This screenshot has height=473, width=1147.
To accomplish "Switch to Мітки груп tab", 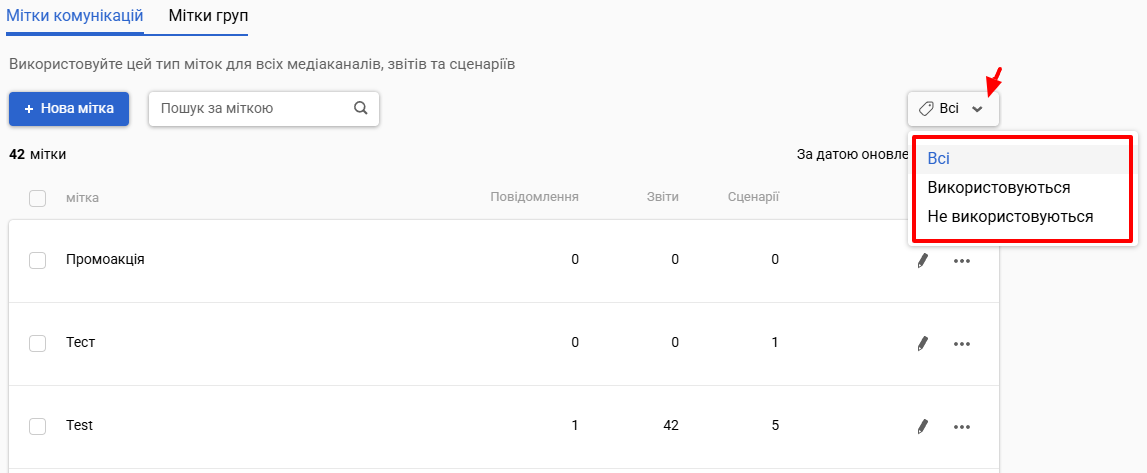I will click(x=208, y=15).
